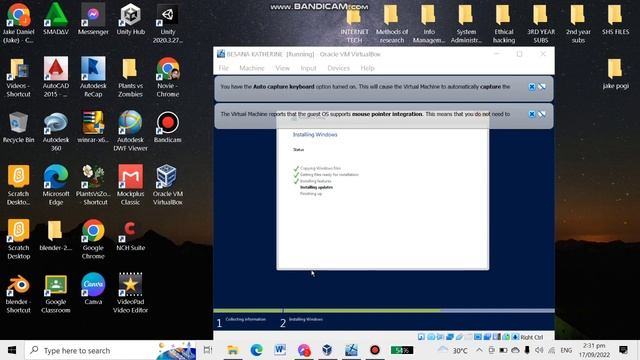Click suppress icon on Auto capture keyboard notification

[x=542, y=87]
